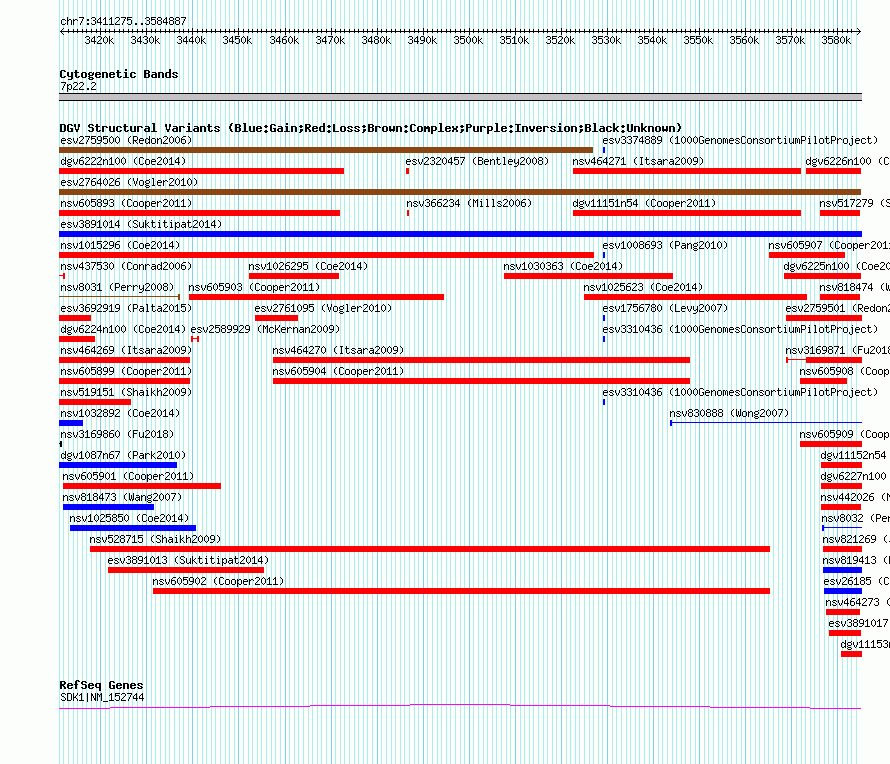This screenshot has height=764, width=890.
Task: Select nsv830888 (Wong2007) label
Action: (x=729, y=413)
